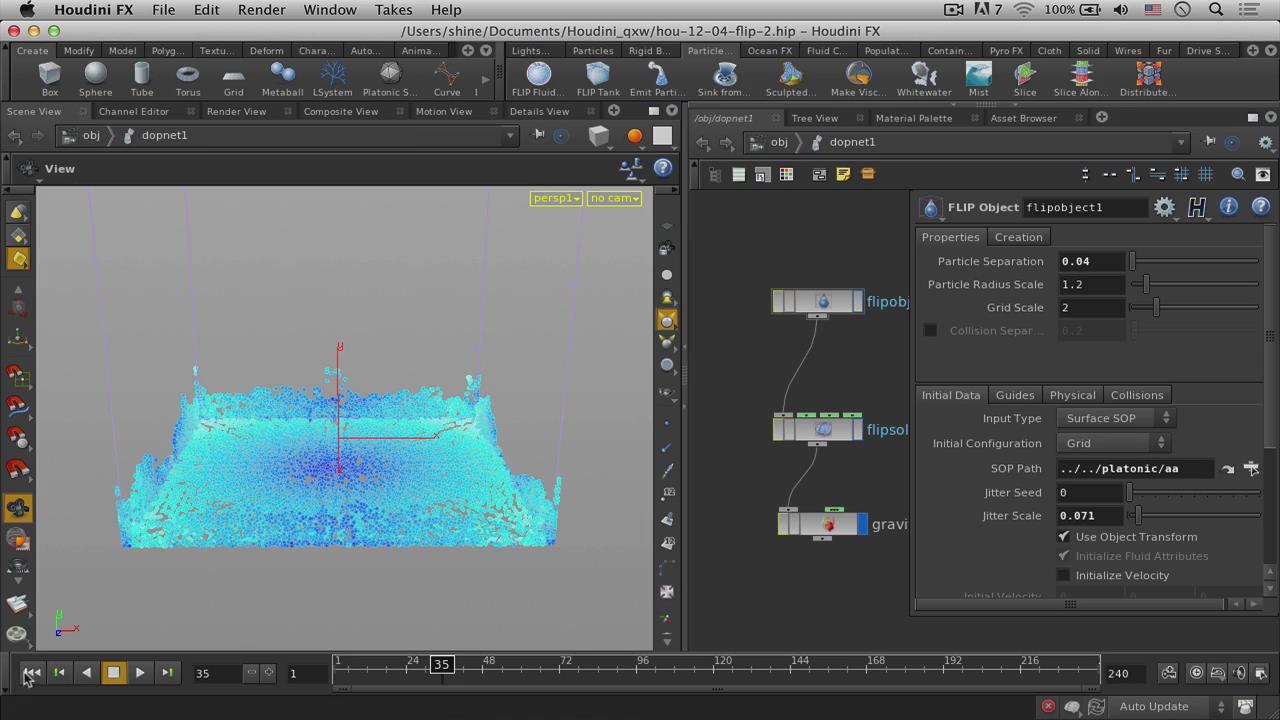Enable the Initialize Velocity checkbox
This screenshot has height=720, width=1280.
tap(1064, 575)
